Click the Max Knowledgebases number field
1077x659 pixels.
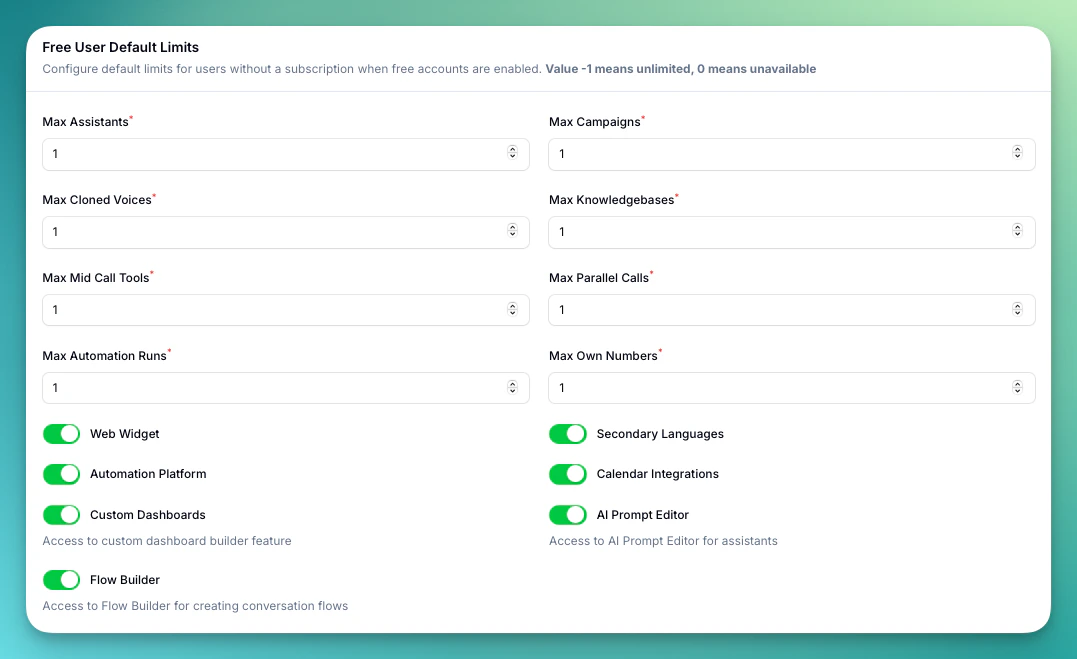792,232
